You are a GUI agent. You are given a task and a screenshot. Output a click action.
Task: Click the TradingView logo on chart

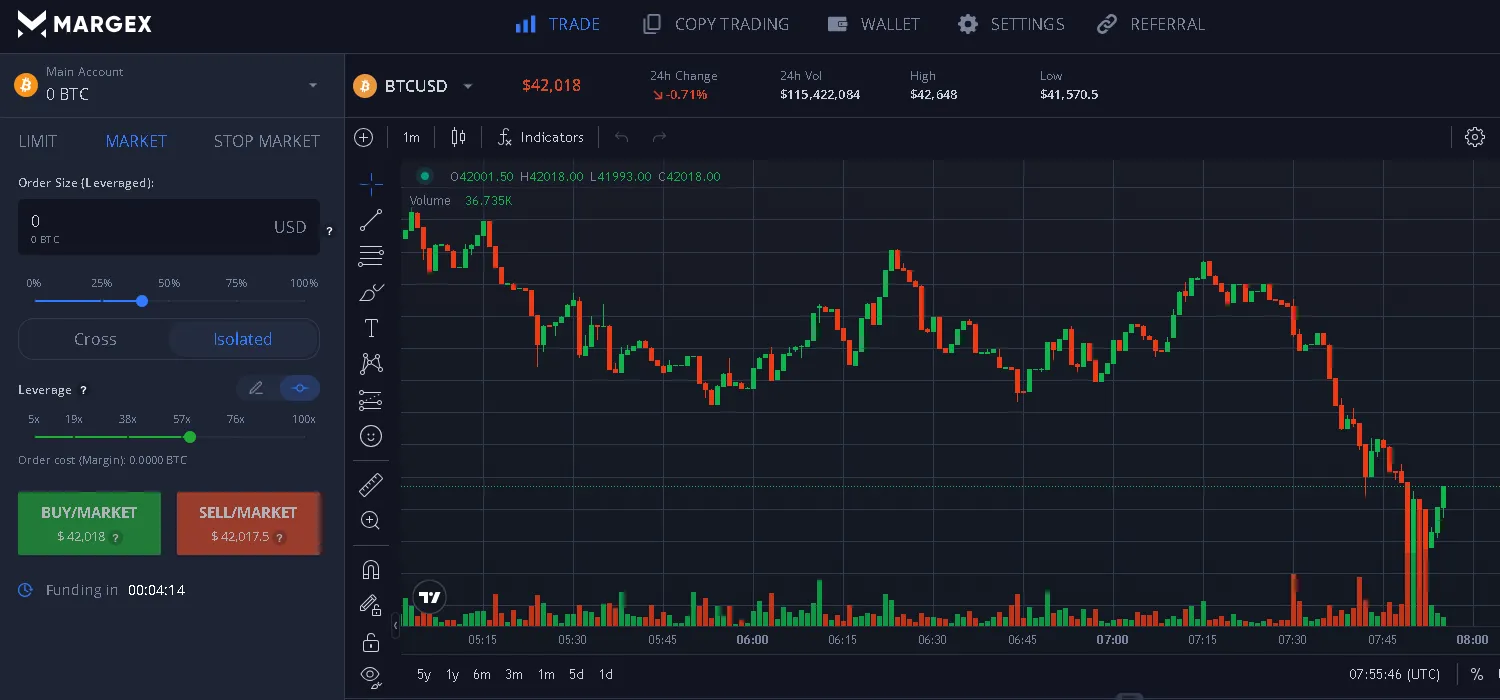pyautogui.click(x=430, y=598)
